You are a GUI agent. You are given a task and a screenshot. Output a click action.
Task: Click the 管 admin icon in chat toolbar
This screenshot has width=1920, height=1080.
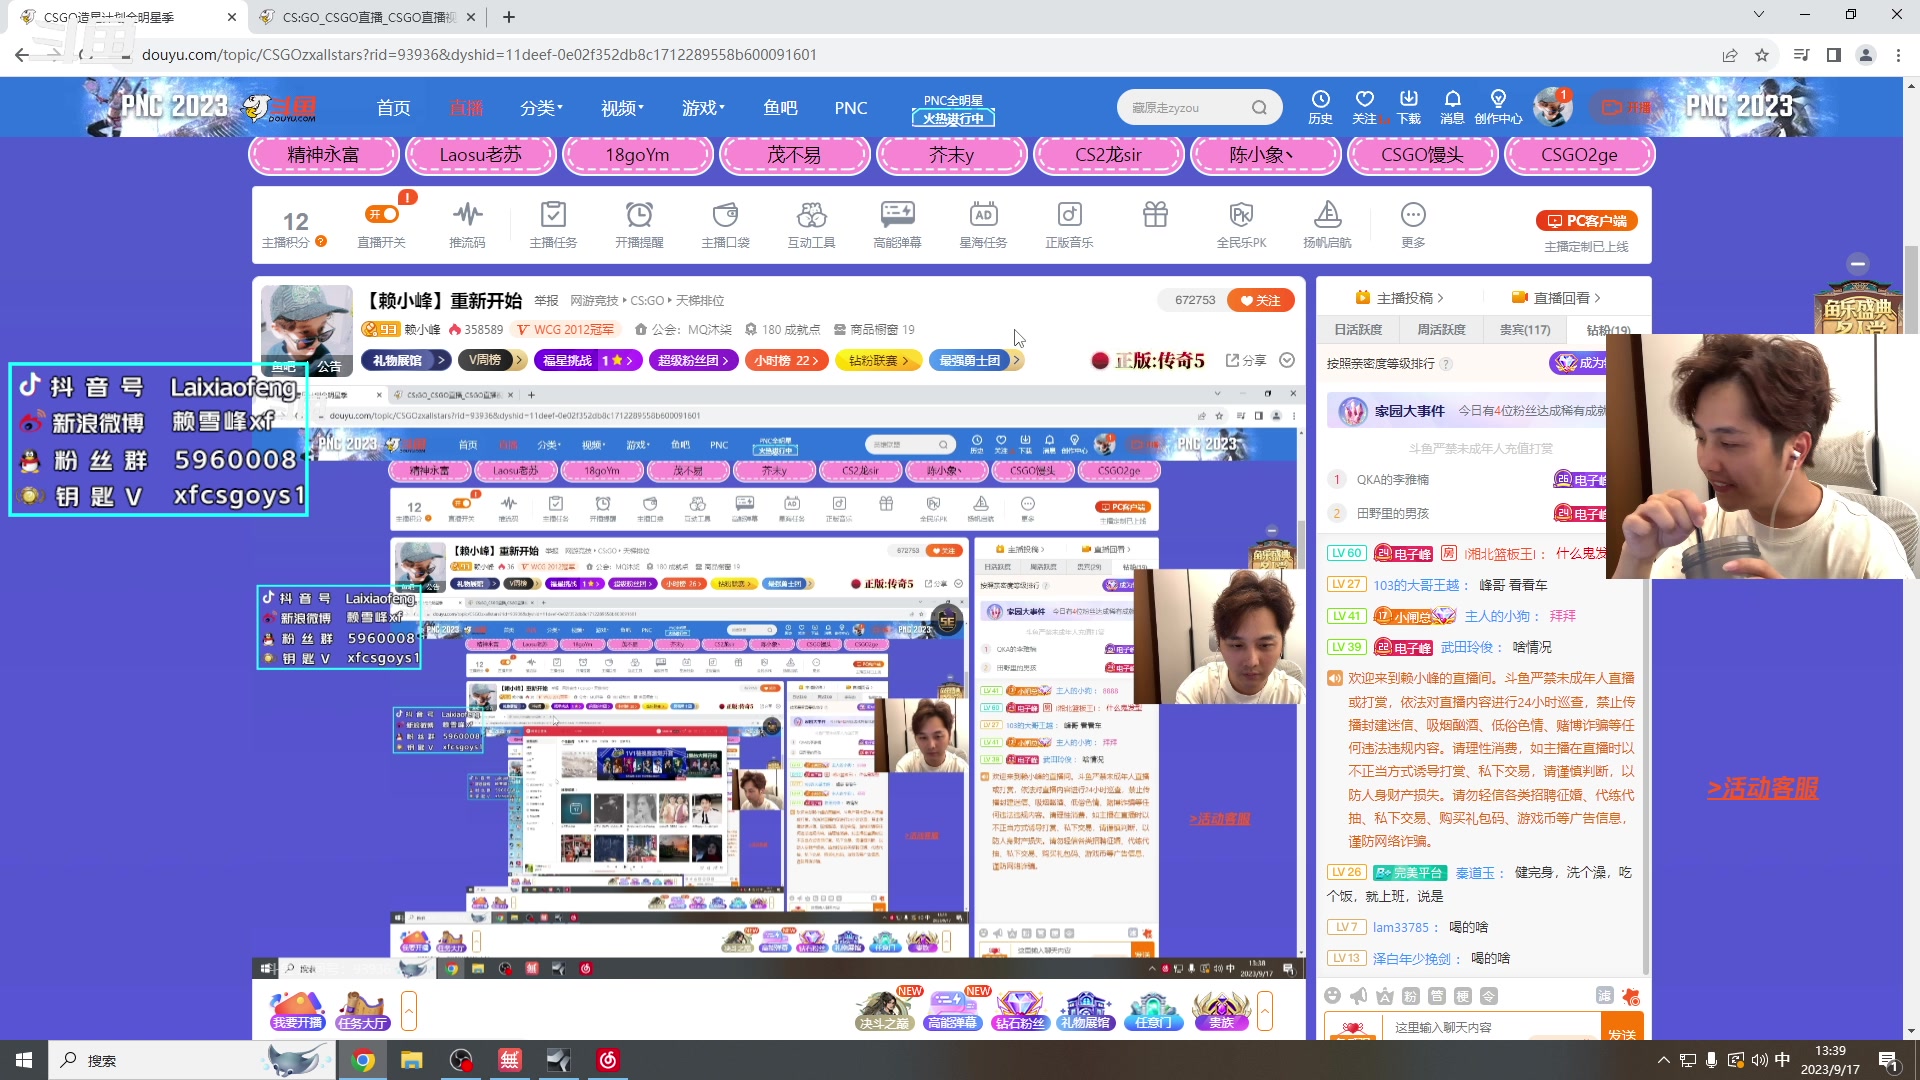1436,996
